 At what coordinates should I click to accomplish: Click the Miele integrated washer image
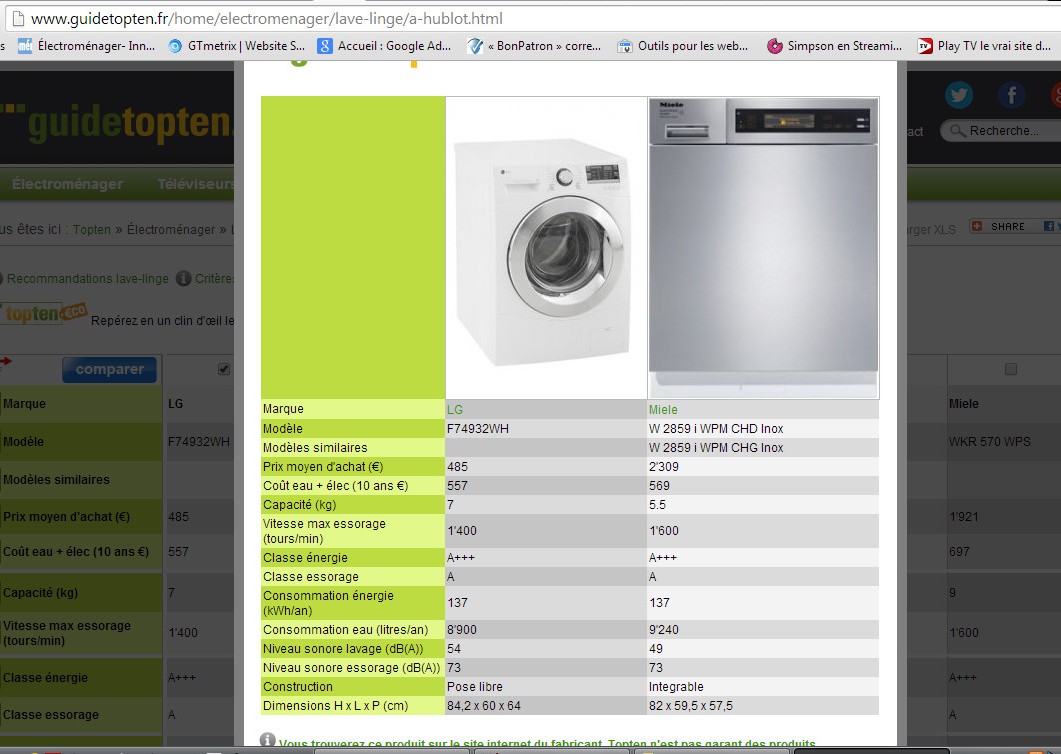pyautogui.click(x=763, y=248)
